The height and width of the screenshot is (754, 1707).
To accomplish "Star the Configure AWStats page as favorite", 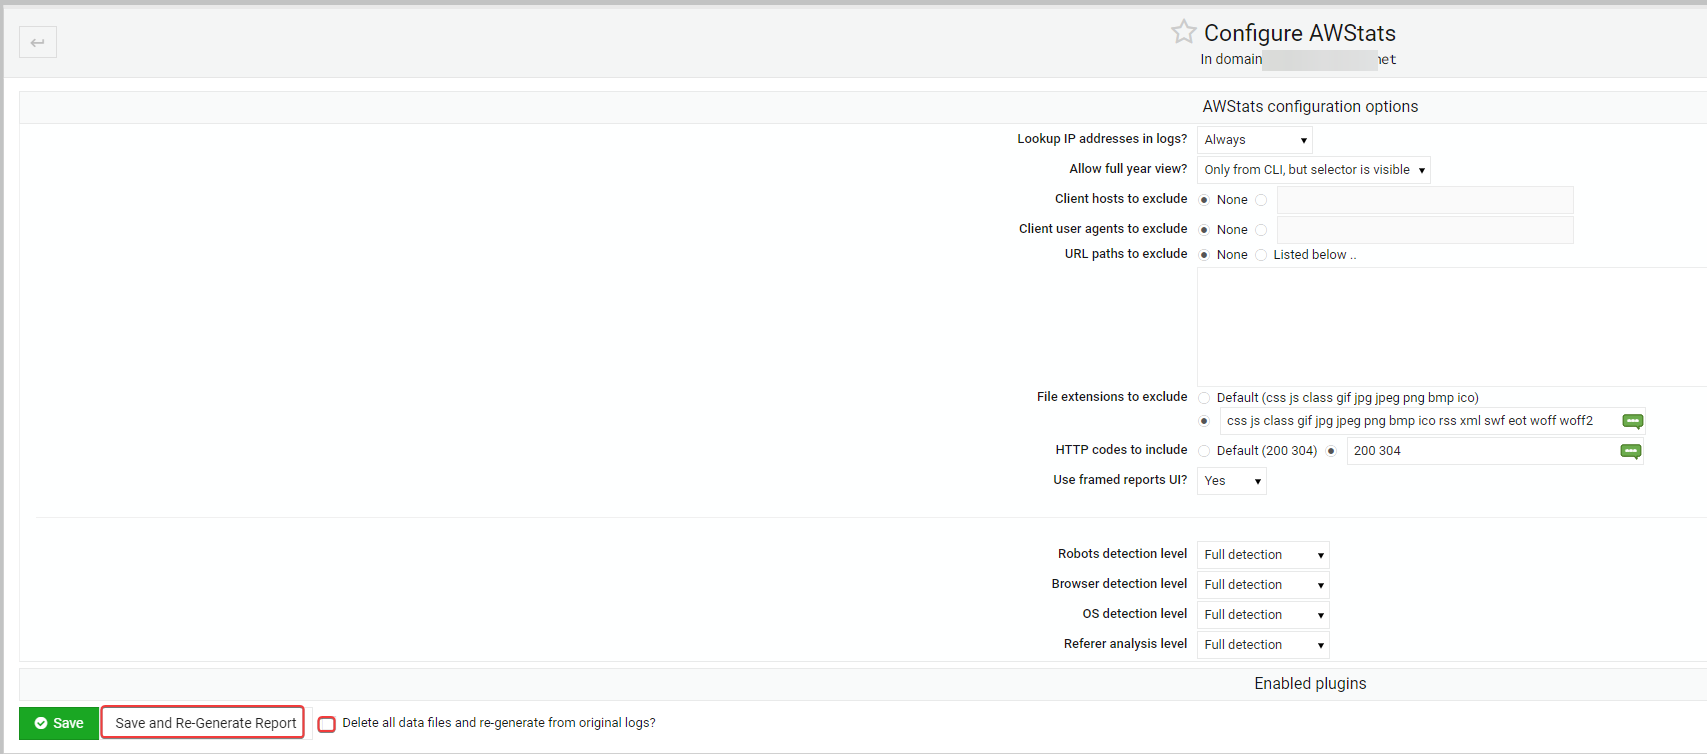I will (x=1183, y=32).
